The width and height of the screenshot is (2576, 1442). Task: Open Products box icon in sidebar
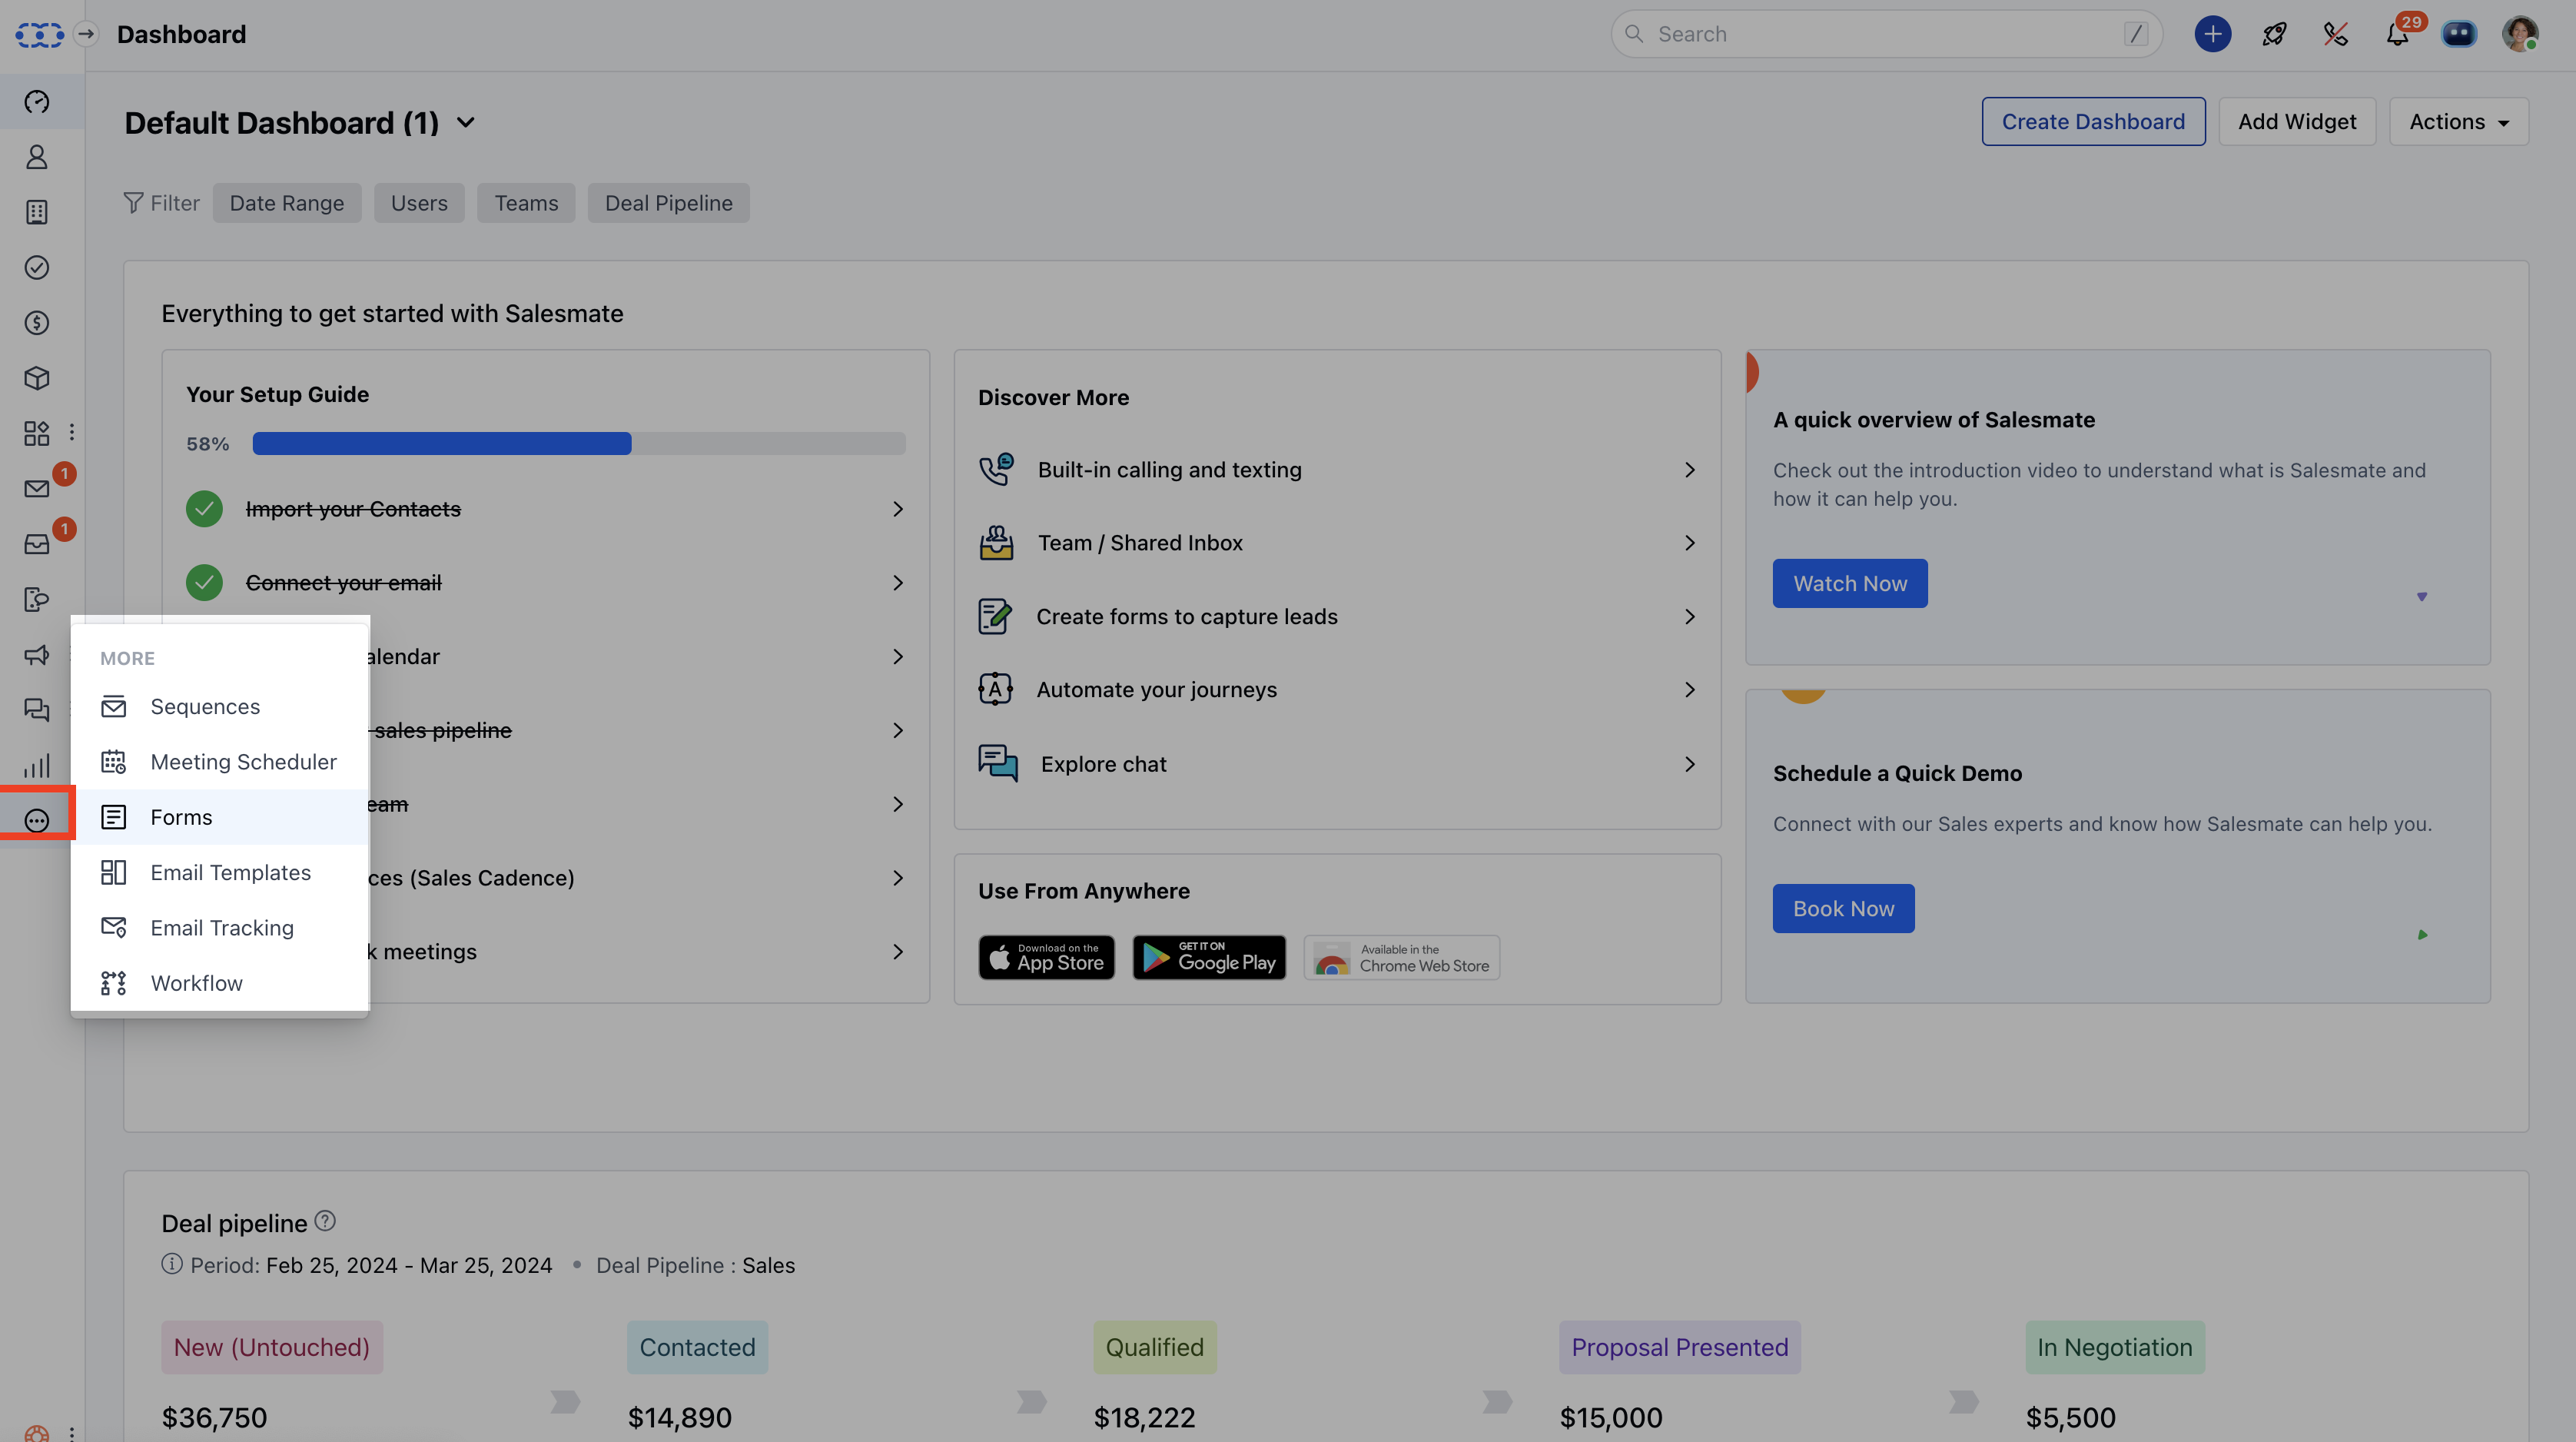37,378
